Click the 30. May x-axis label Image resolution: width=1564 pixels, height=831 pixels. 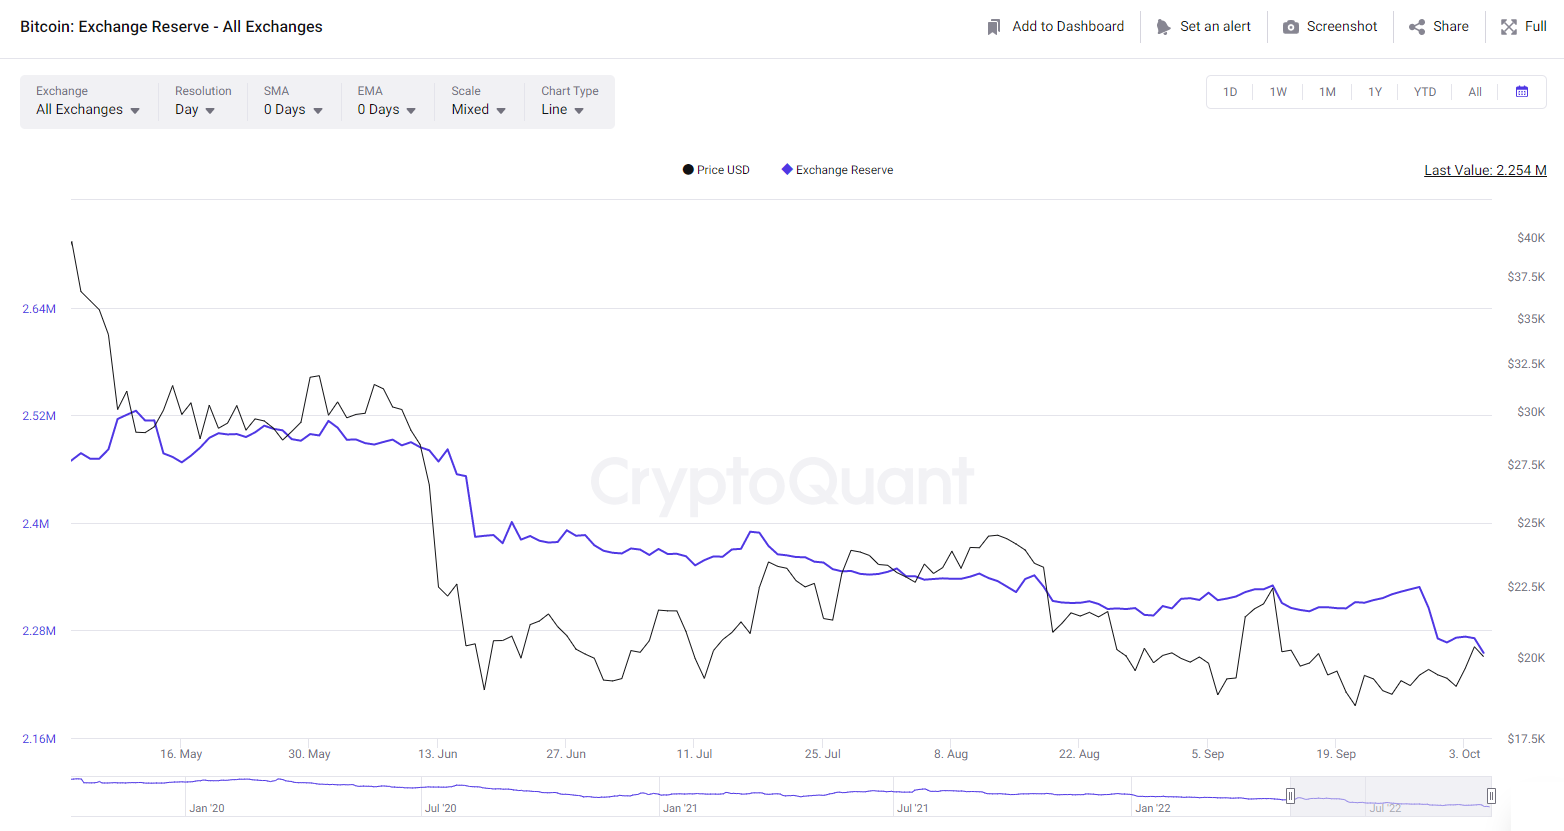tap(309, 754)
